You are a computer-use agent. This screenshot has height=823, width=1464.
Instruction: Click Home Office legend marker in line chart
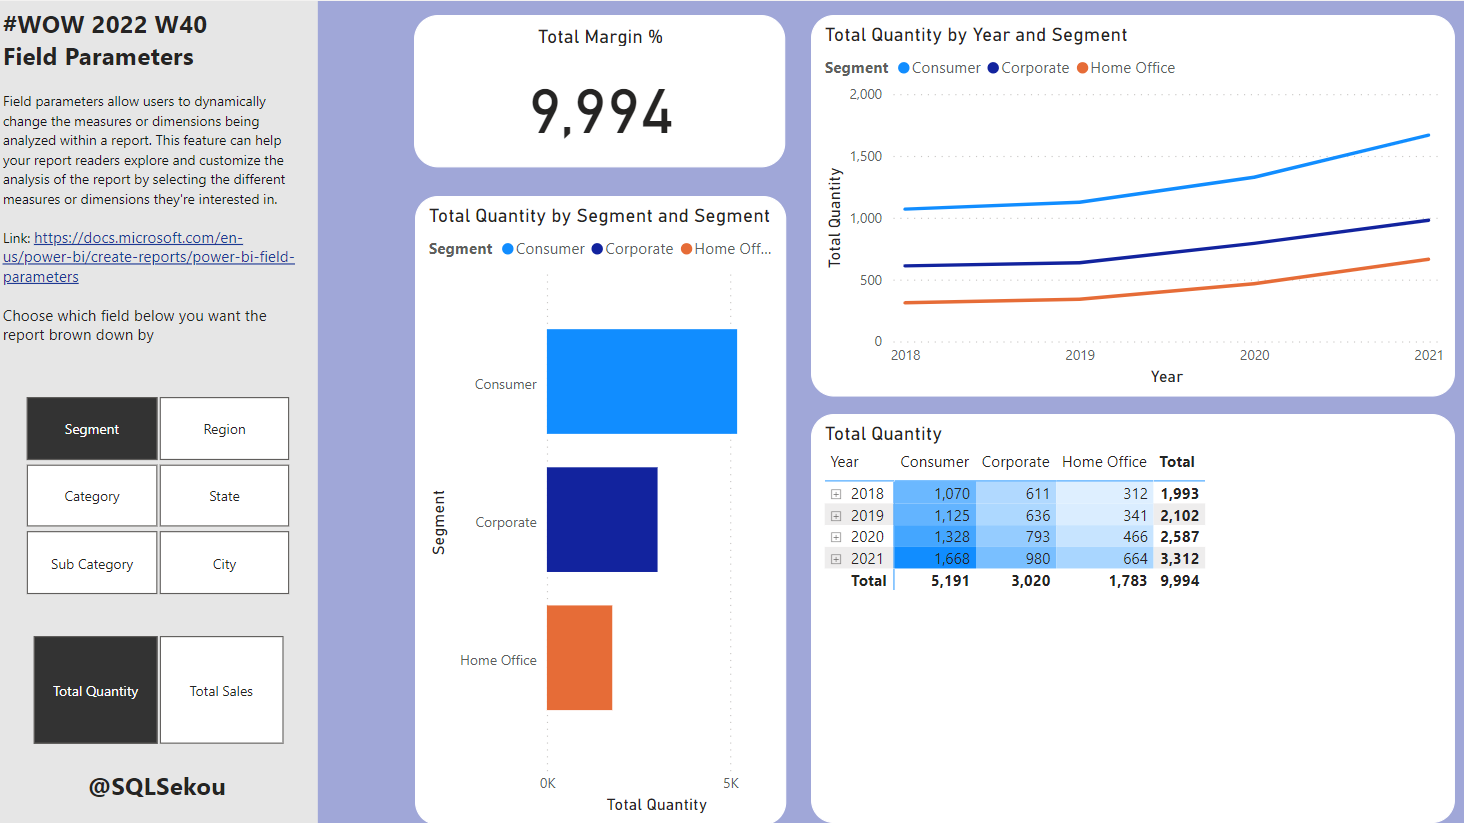point(1082,68)
